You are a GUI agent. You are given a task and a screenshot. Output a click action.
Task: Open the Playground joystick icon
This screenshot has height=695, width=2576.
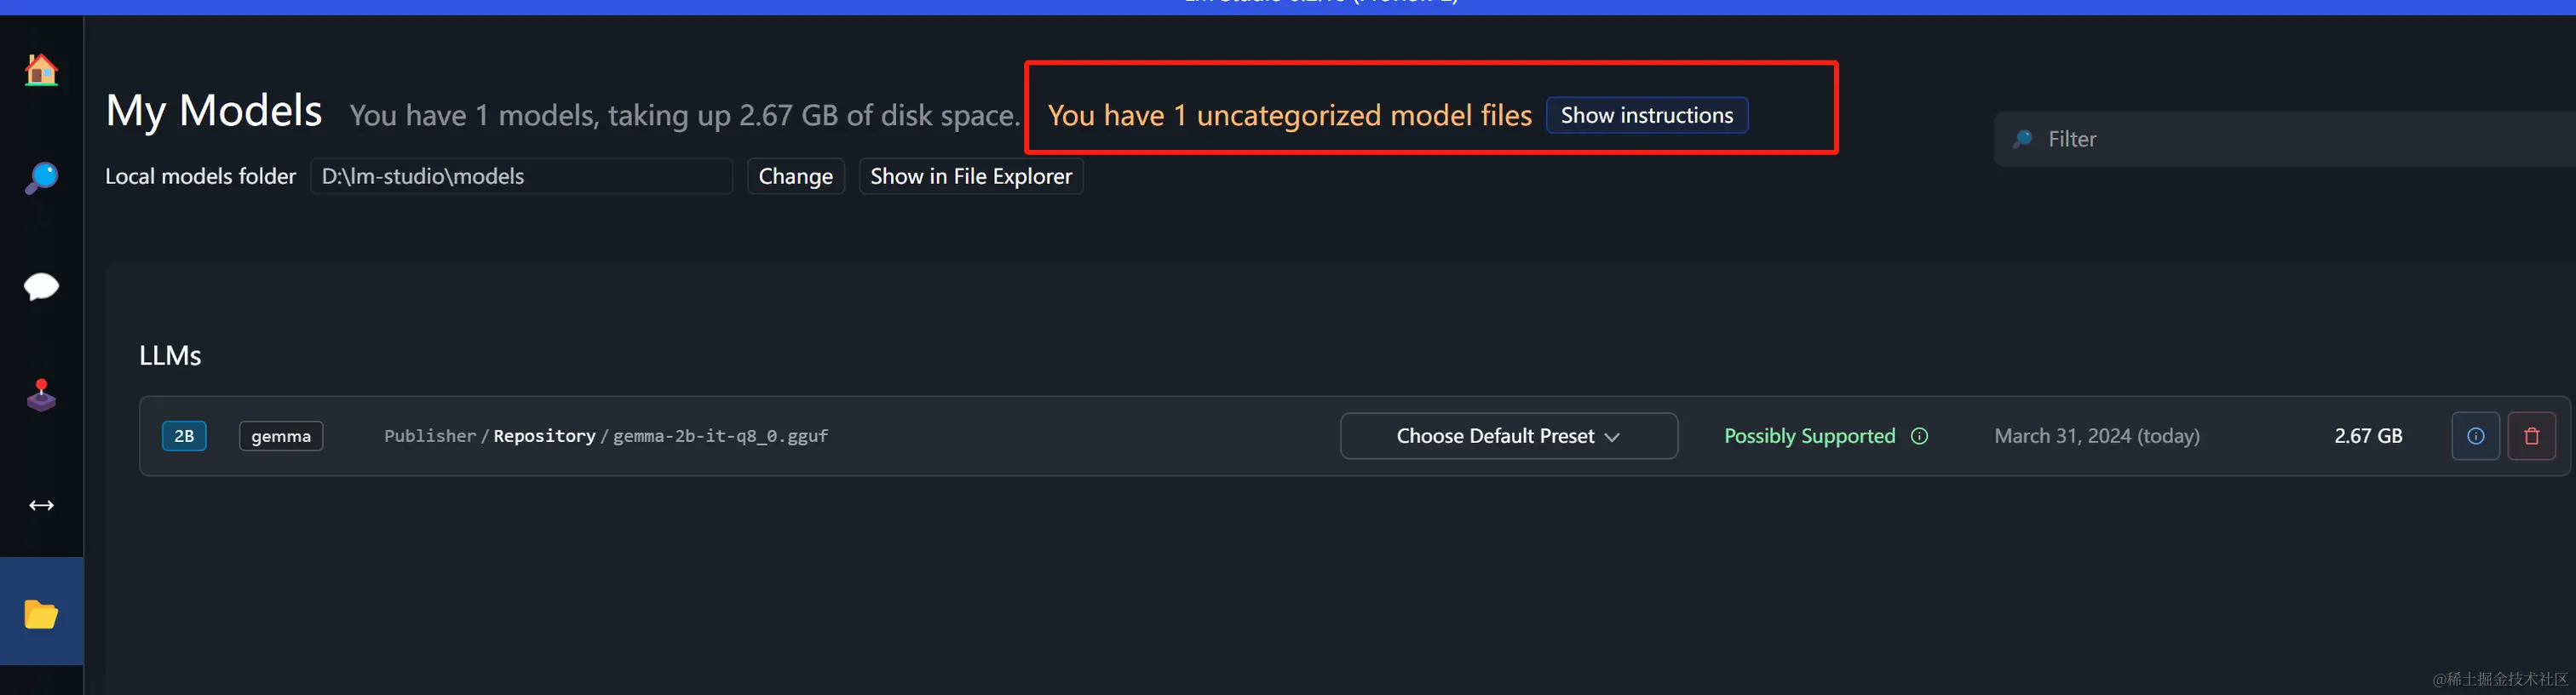tap(41, 395)
